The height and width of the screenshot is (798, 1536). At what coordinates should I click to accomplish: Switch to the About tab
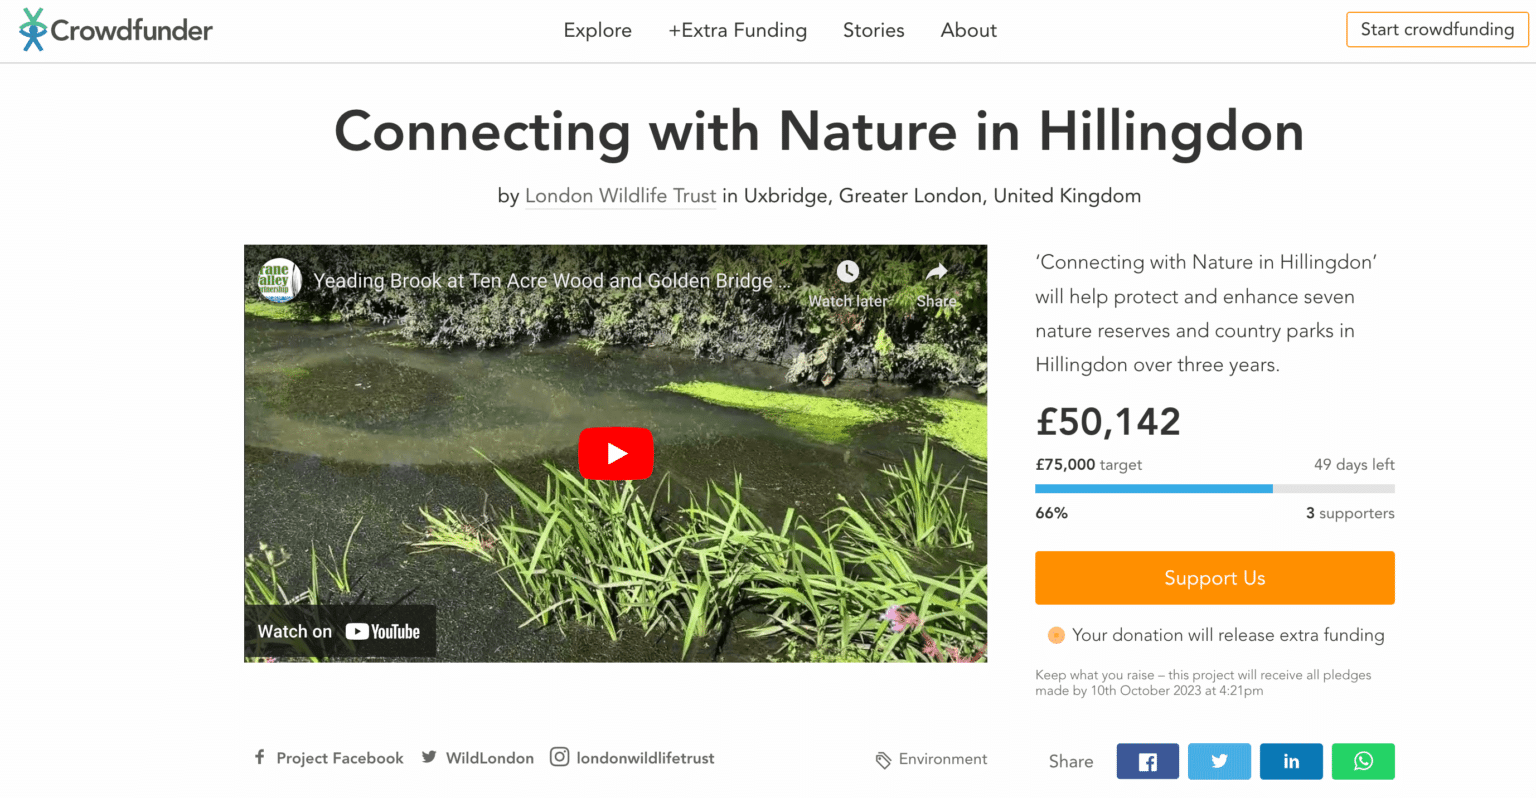click(968, 30)
